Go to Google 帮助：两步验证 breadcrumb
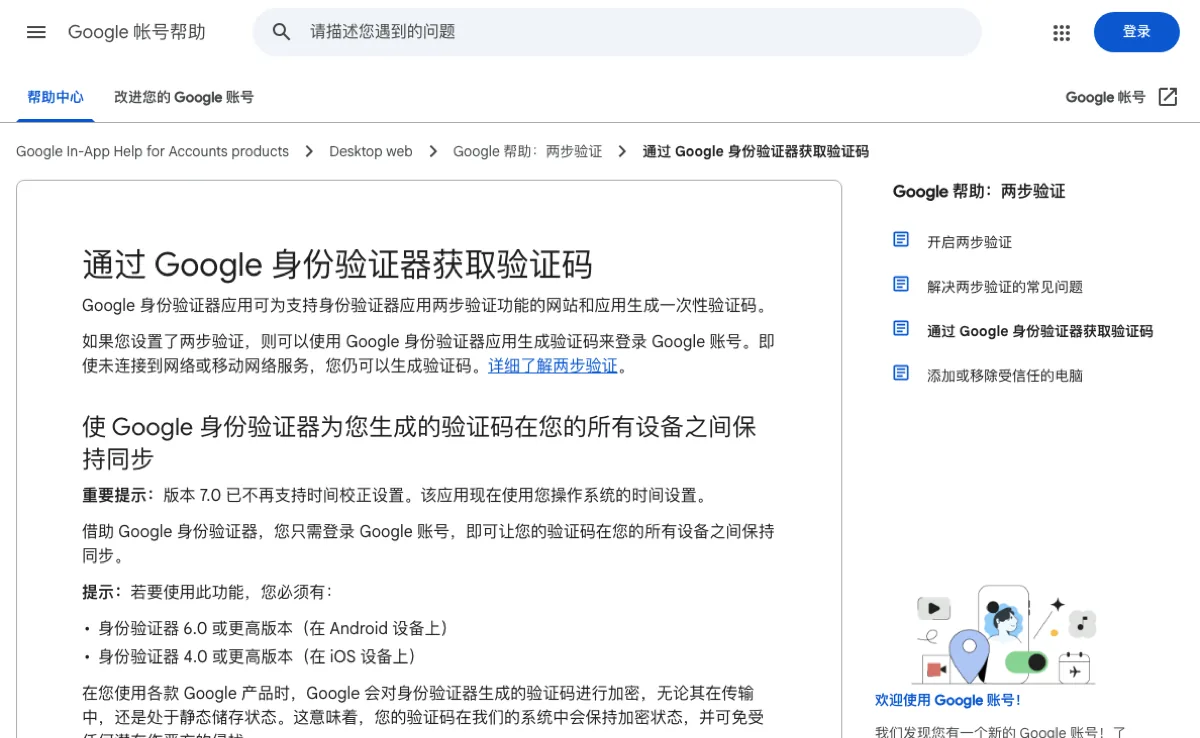The height and width of the screenshot is (738, 1200). [528, 151]
